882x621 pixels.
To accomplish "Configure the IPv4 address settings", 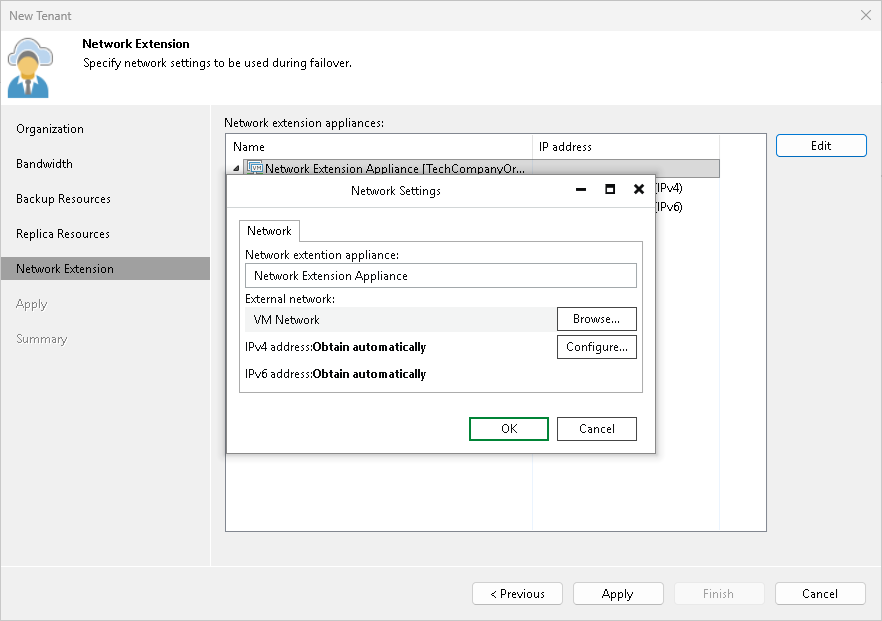I will point(596,347).
